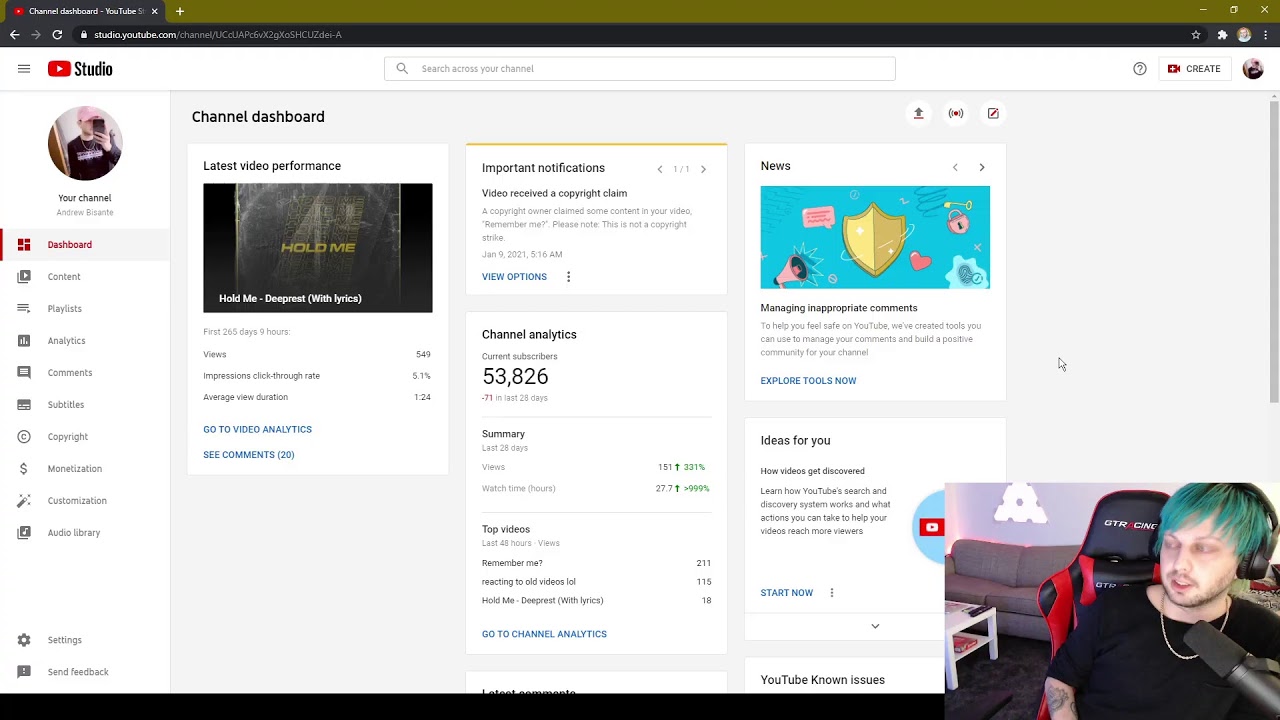Search across your channel field
The image size is (1280, 720).
point(640,69)
